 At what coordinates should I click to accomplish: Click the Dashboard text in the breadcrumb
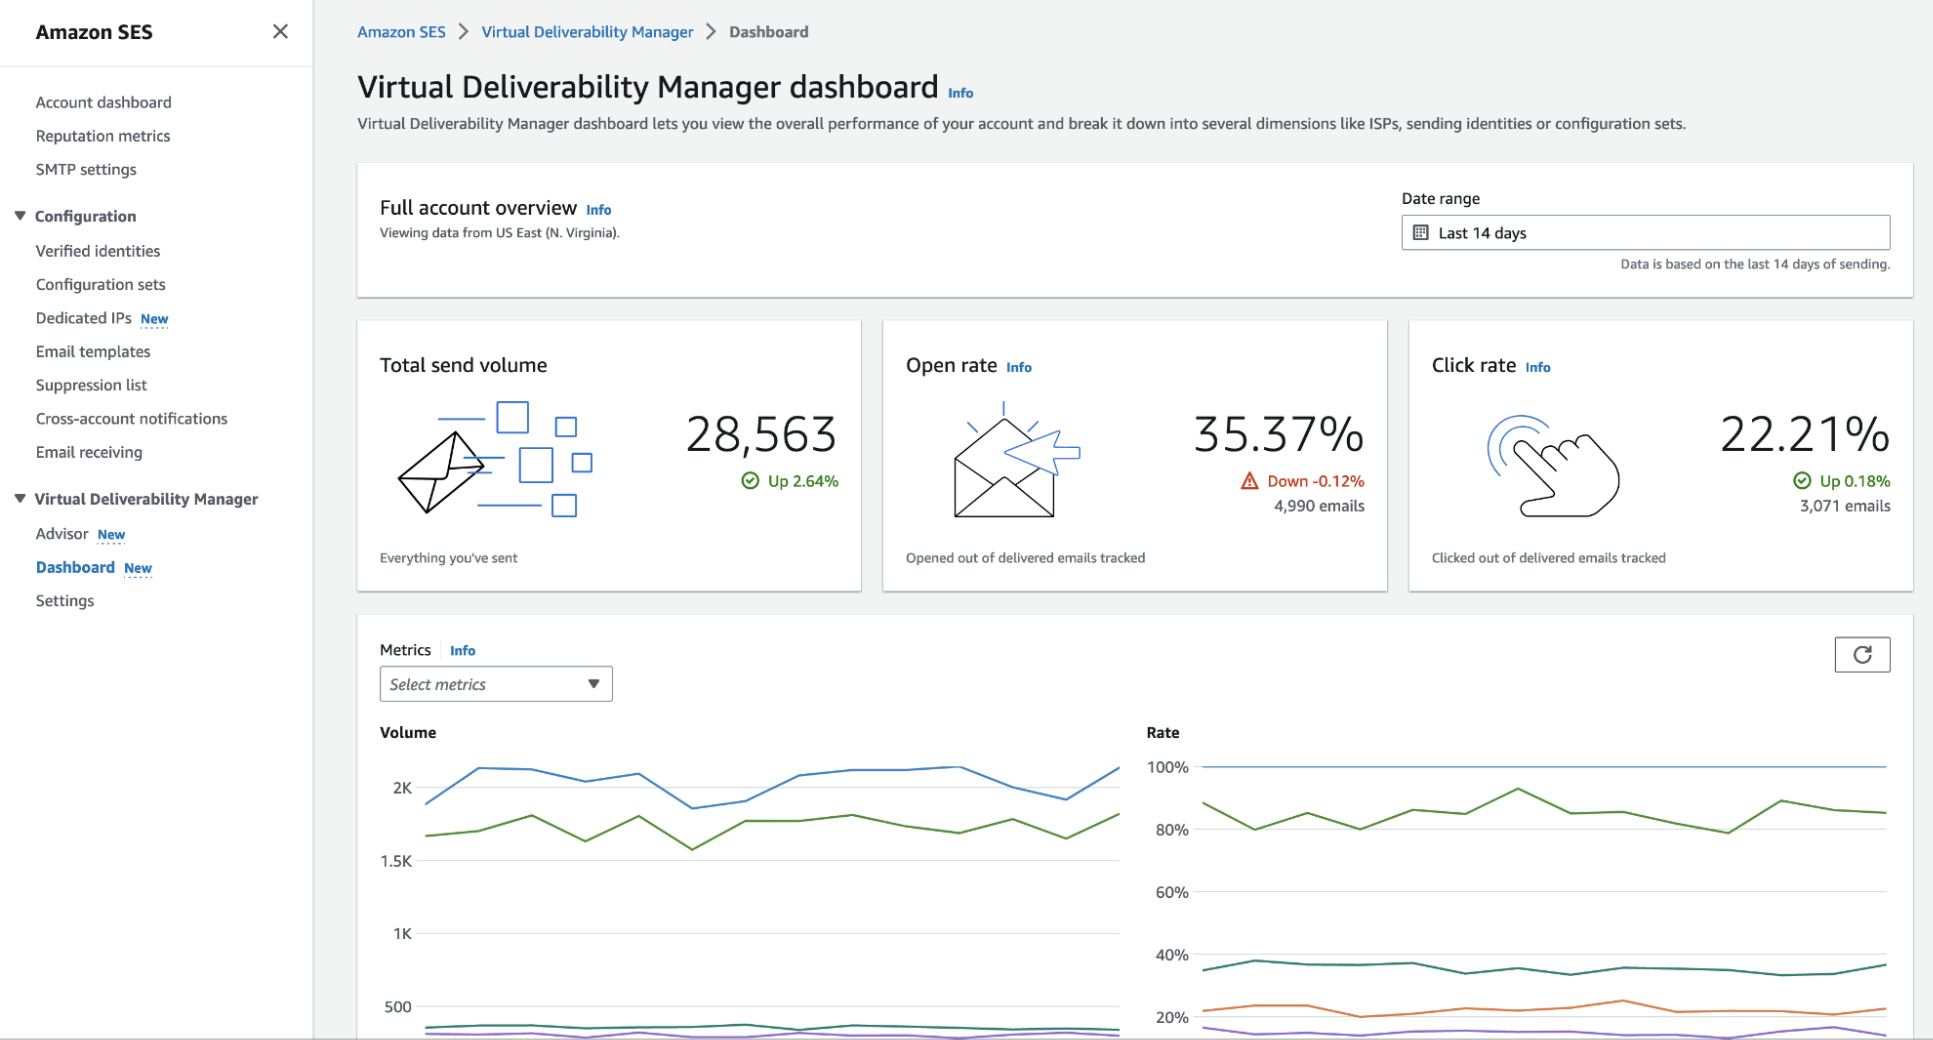point(768,32)
